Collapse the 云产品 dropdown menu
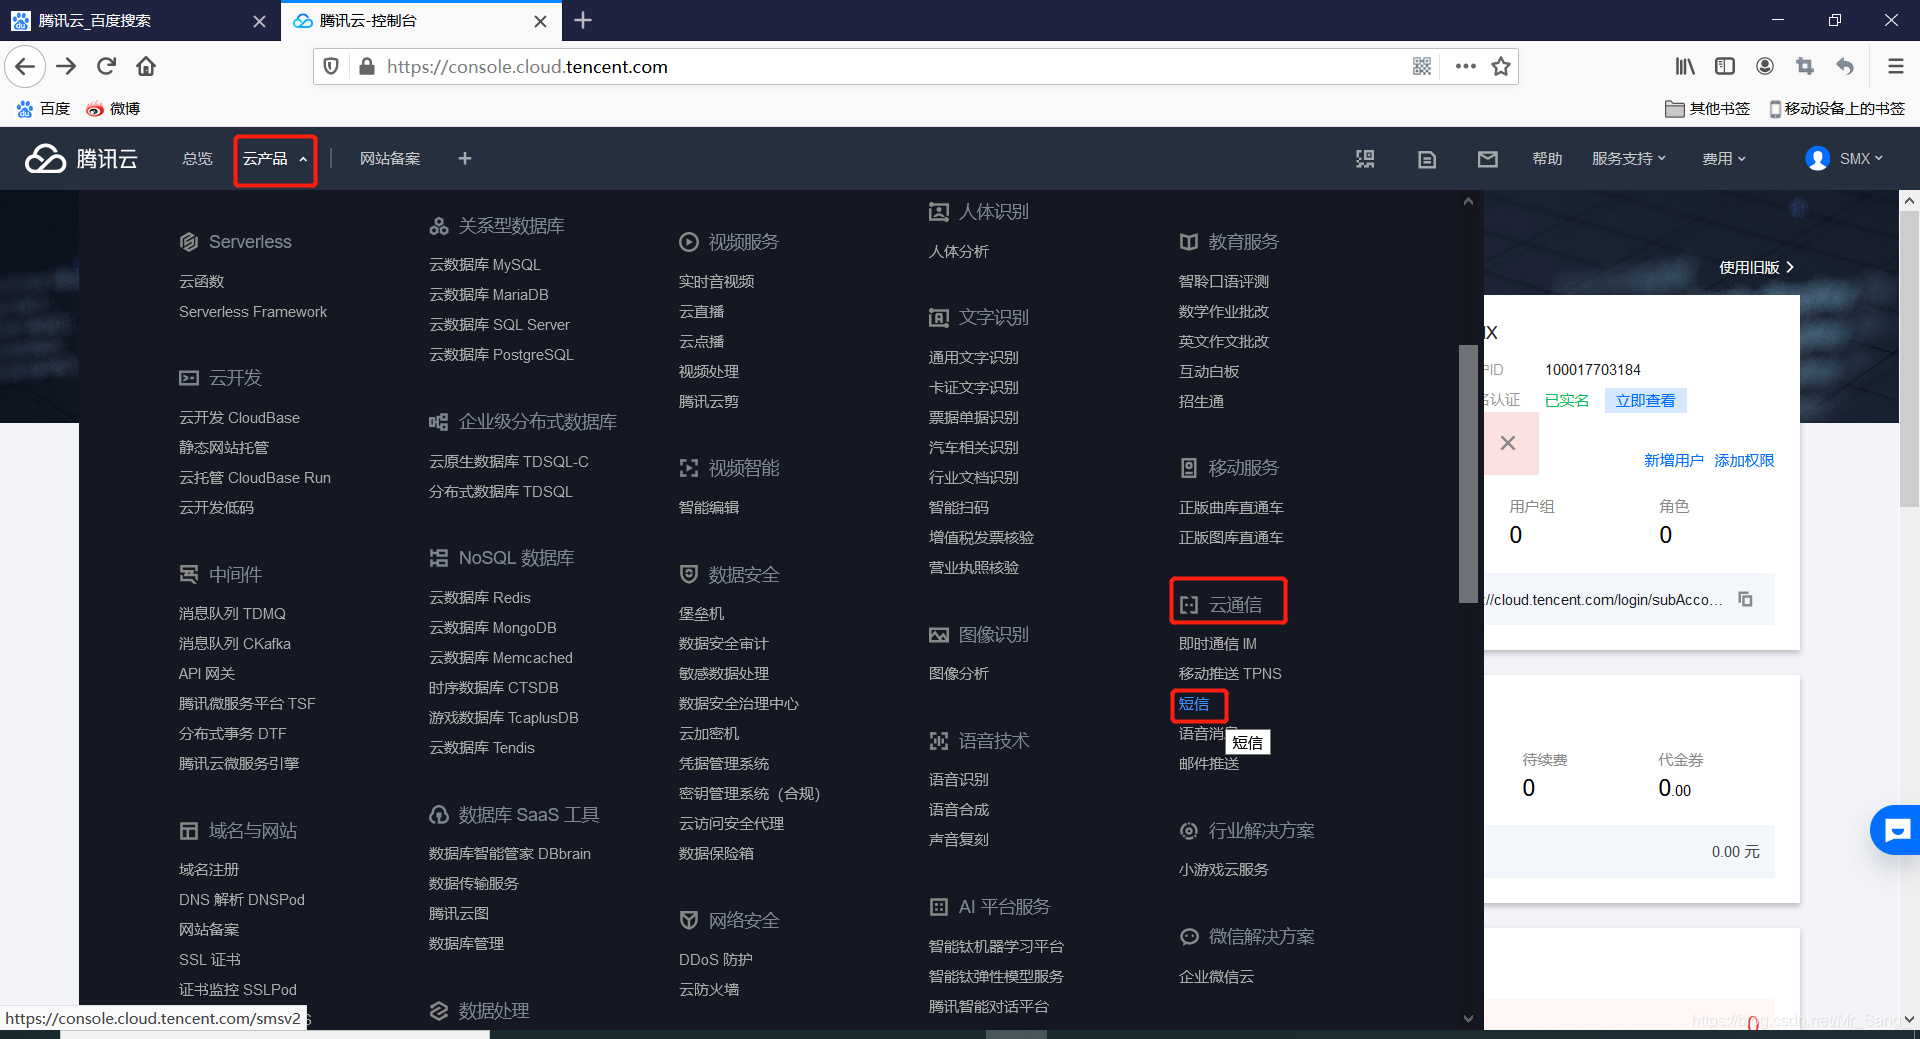 275,159
